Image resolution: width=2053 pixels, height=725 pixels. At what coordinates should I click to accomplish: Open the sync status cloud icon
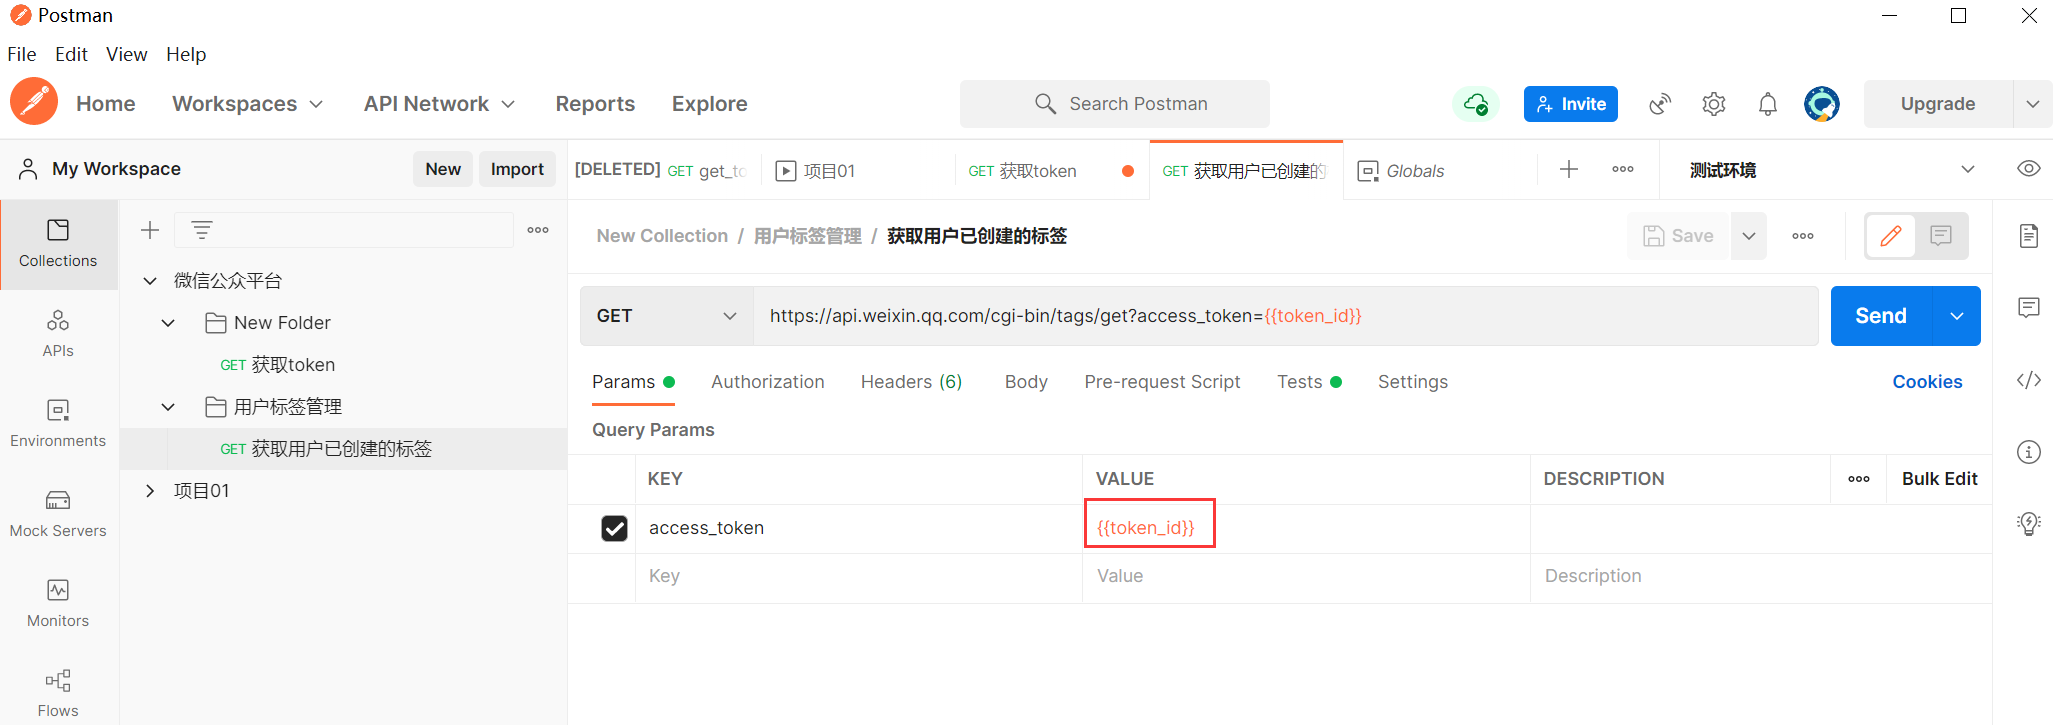pos(1476,104)
